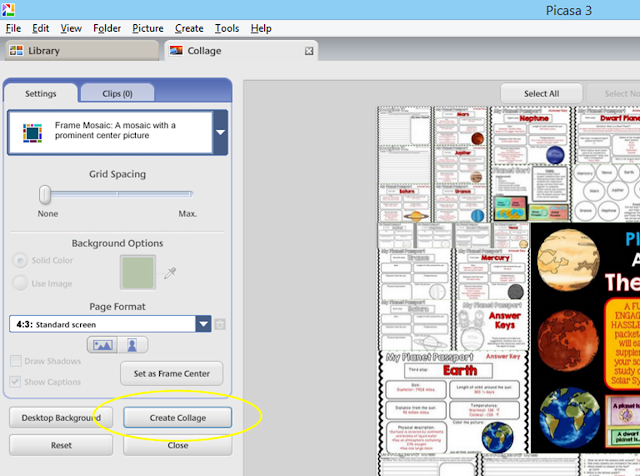Viewport: 640px width, 476px height.
Task: Open the Folder menu
Action: (107, 29)
